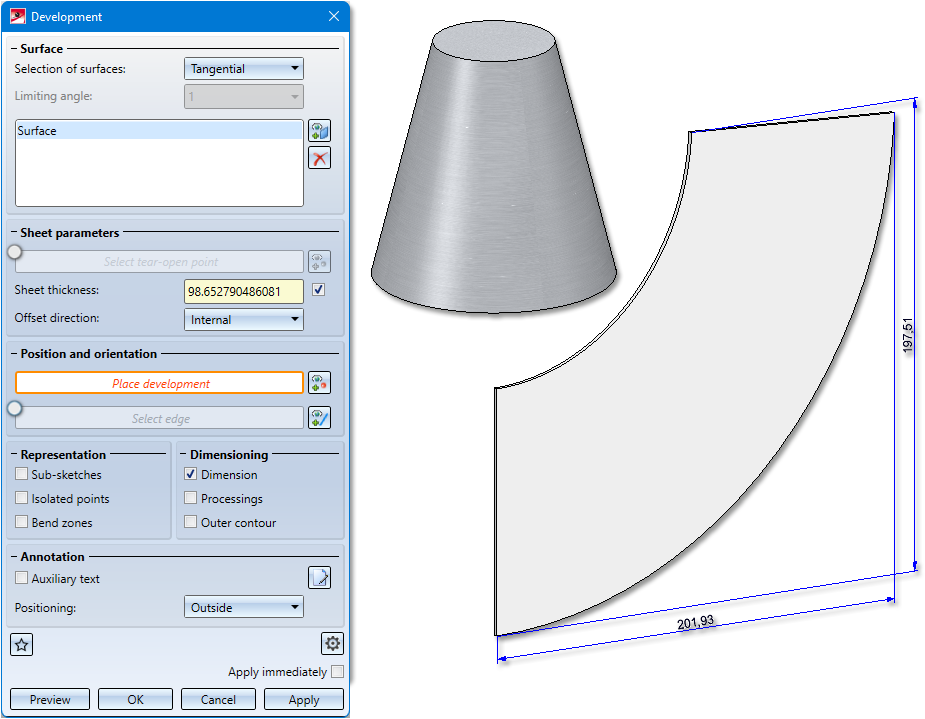The image size is (925, 719).
Task: Click the Sheet thickness input field
Action: click(x=244, y=291)
